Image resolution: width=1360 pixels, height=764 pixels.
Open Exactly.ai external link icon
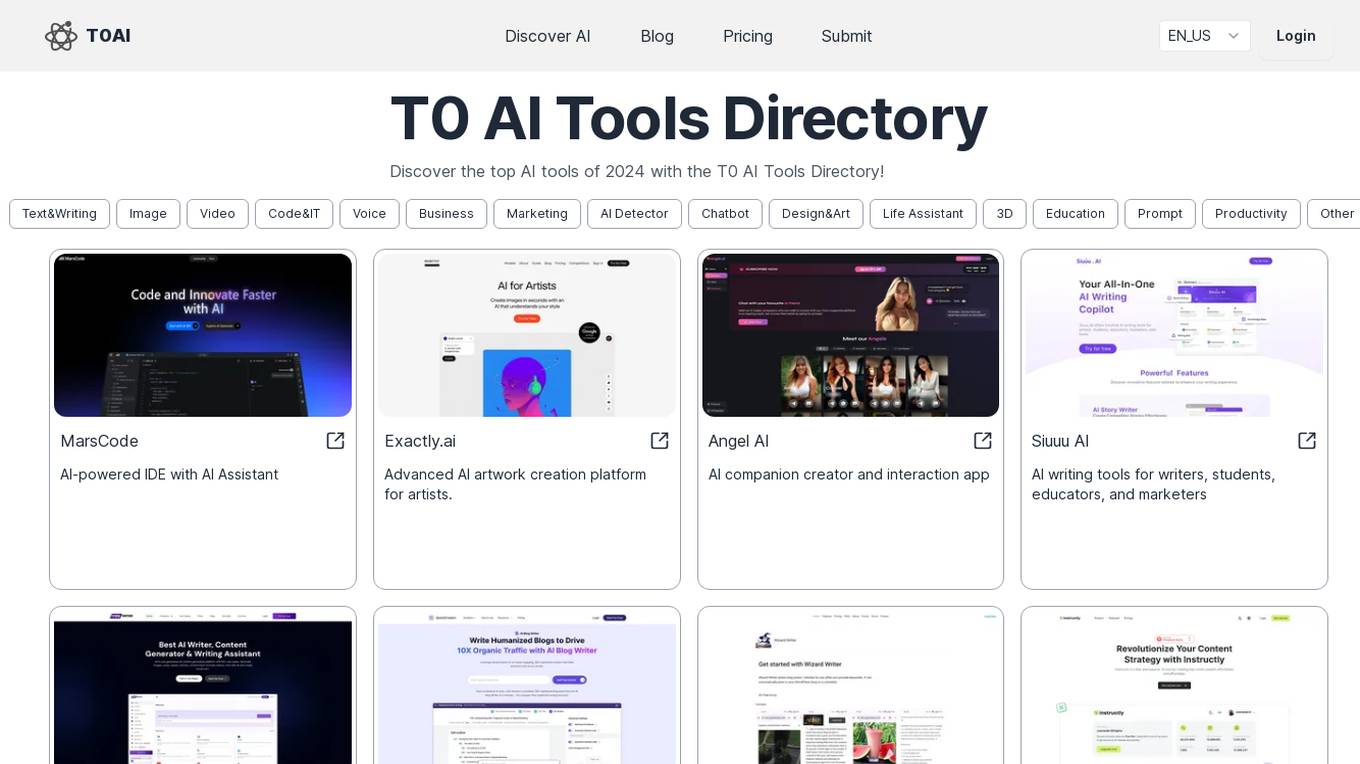coord(659,441)
